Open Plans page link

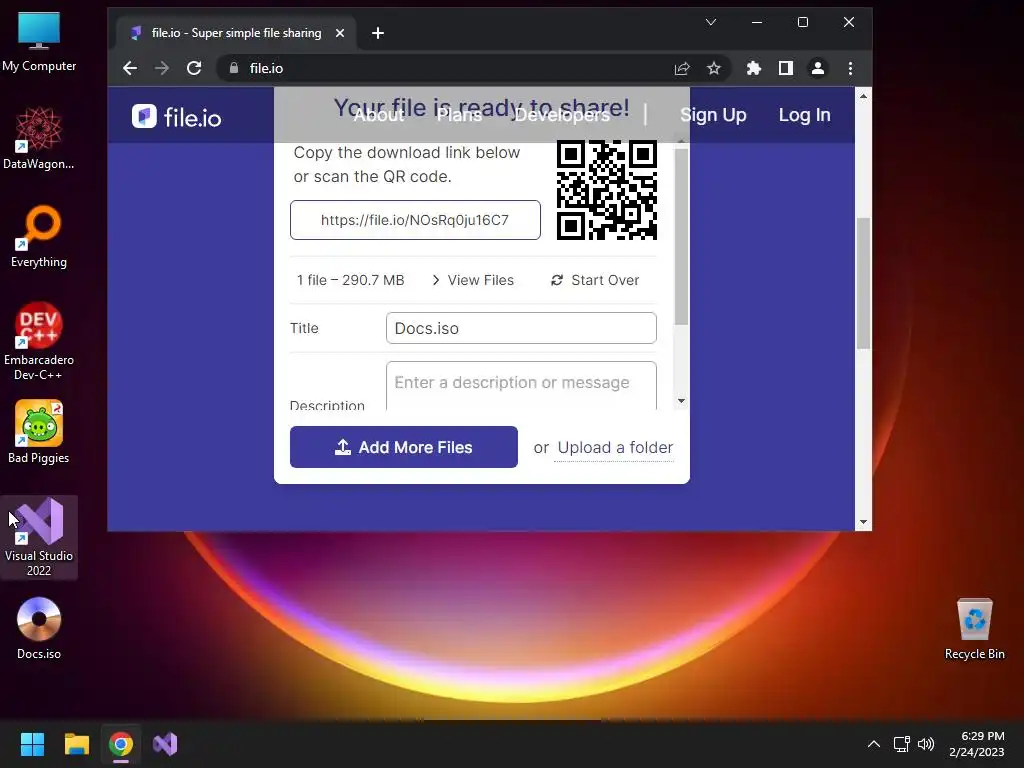(459, 115)
